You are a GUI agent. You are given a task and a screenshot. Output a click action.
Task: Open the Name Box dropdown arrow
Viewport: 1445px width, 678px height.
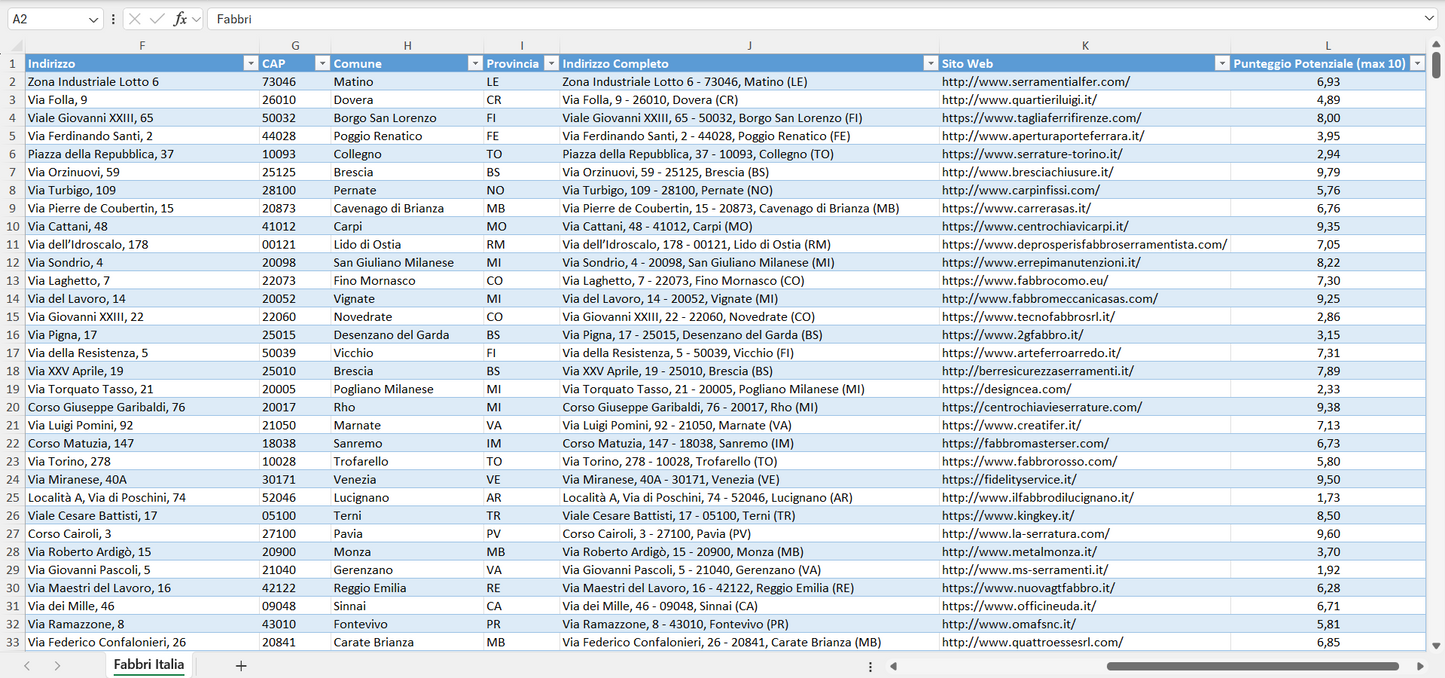(96, 18)
